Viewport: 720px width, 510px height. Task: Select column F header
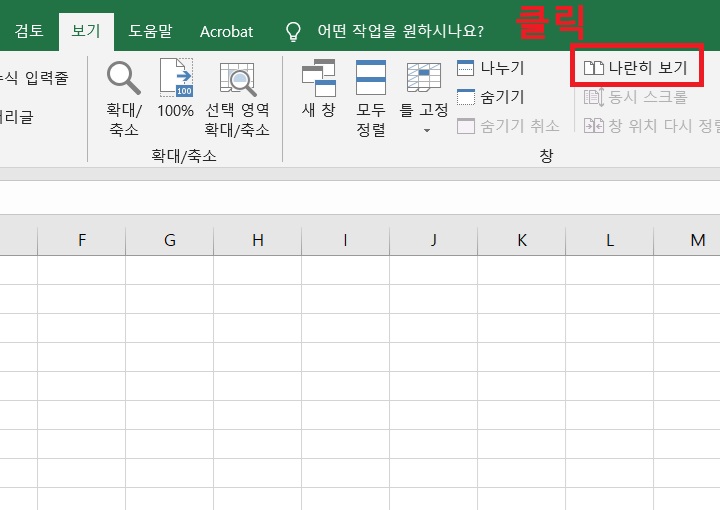81,240
